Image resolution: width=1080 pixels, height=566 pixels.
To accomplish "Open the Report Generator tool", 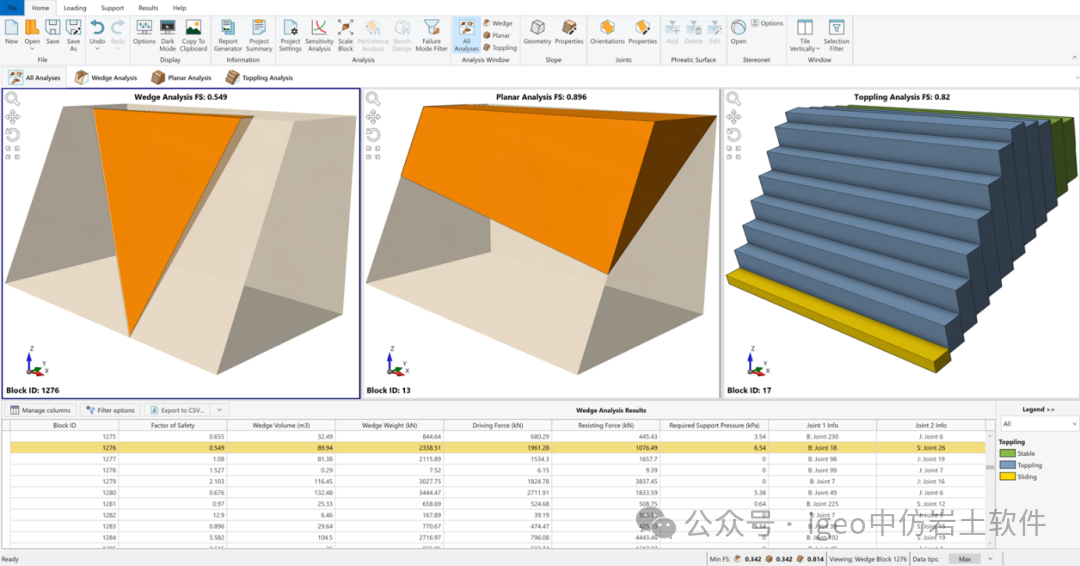I will pos(227,35).
